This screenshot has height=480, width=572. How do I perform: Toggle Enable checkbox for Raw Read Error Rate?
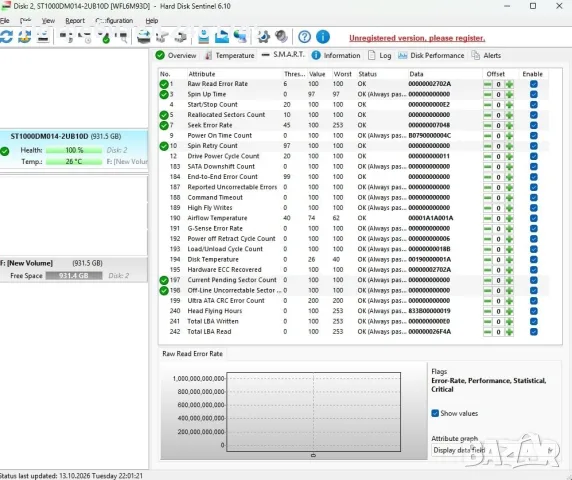click(533, 84)
